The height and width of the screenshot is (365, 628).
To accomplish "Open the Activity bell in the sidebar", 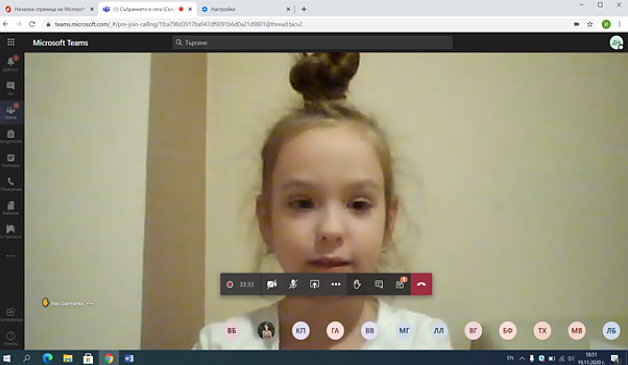I will [x=11, y=64].
